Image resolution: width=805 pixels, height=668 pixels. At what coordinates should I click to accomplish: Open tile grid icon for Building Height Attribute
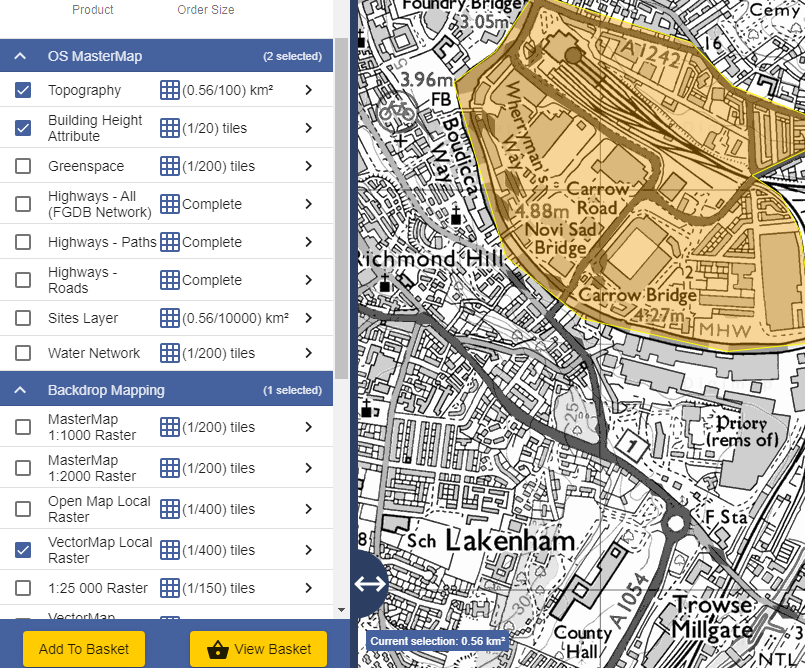point(169,128)
